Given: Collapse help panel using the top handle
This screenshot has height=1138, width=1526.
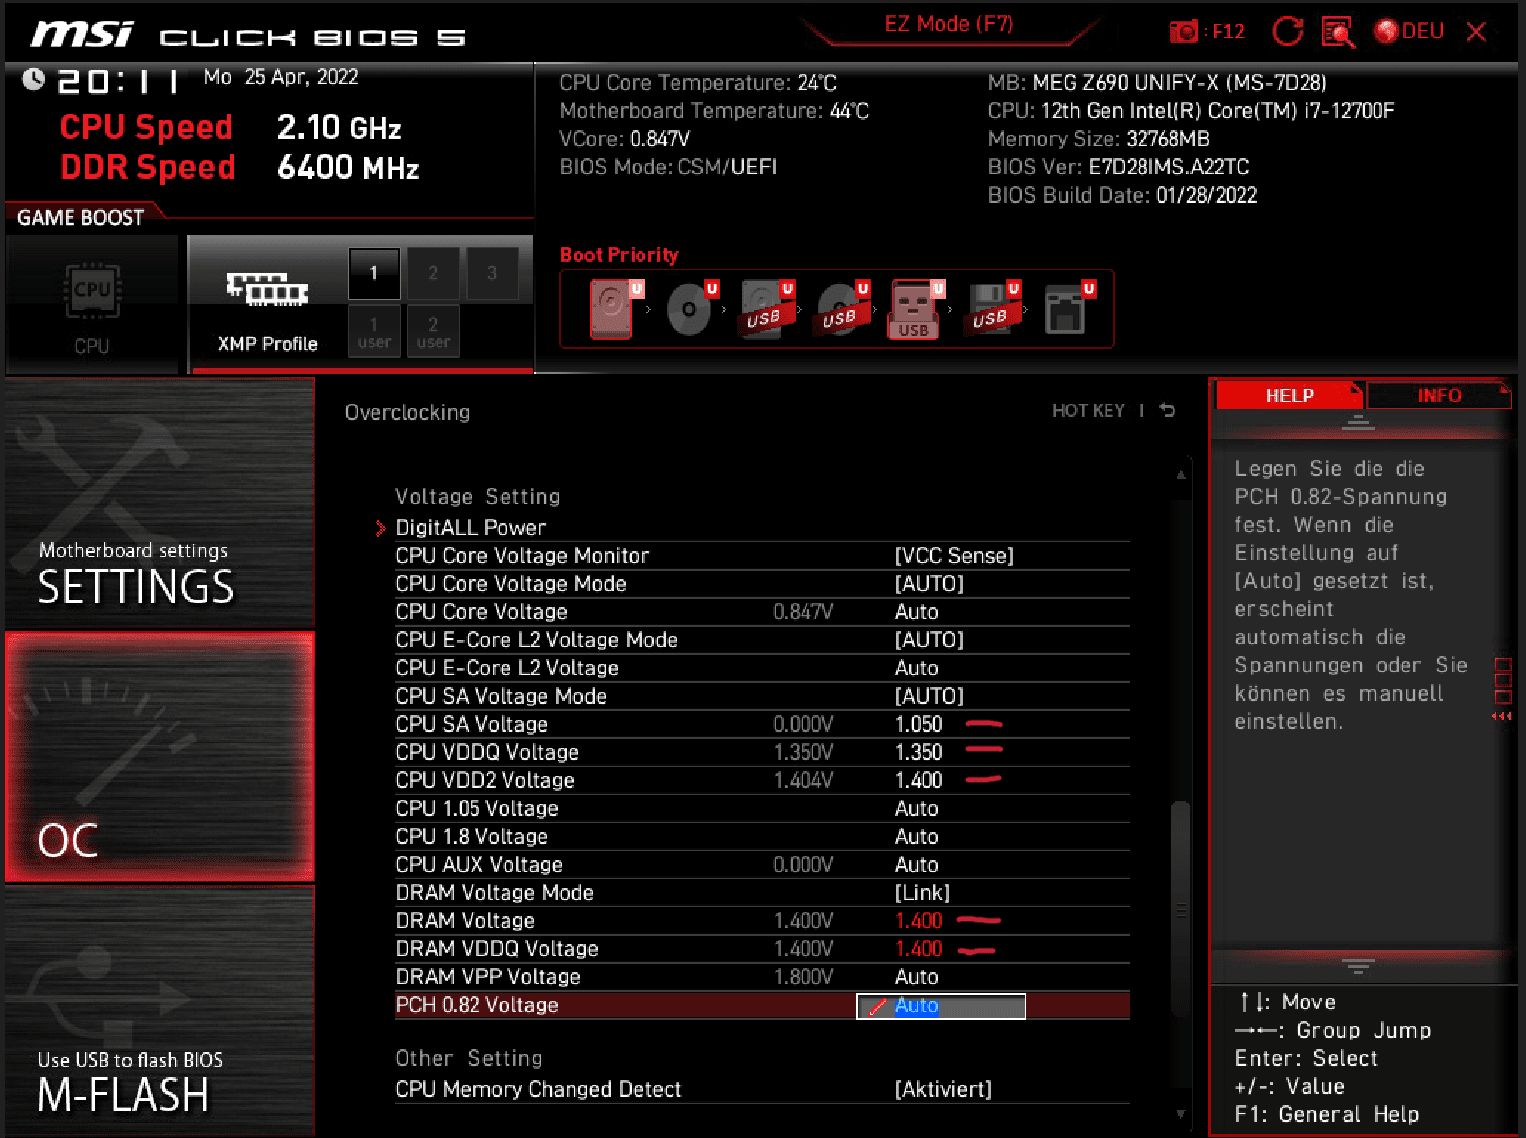Looking at the screenshot, I should pos(1357,422).
